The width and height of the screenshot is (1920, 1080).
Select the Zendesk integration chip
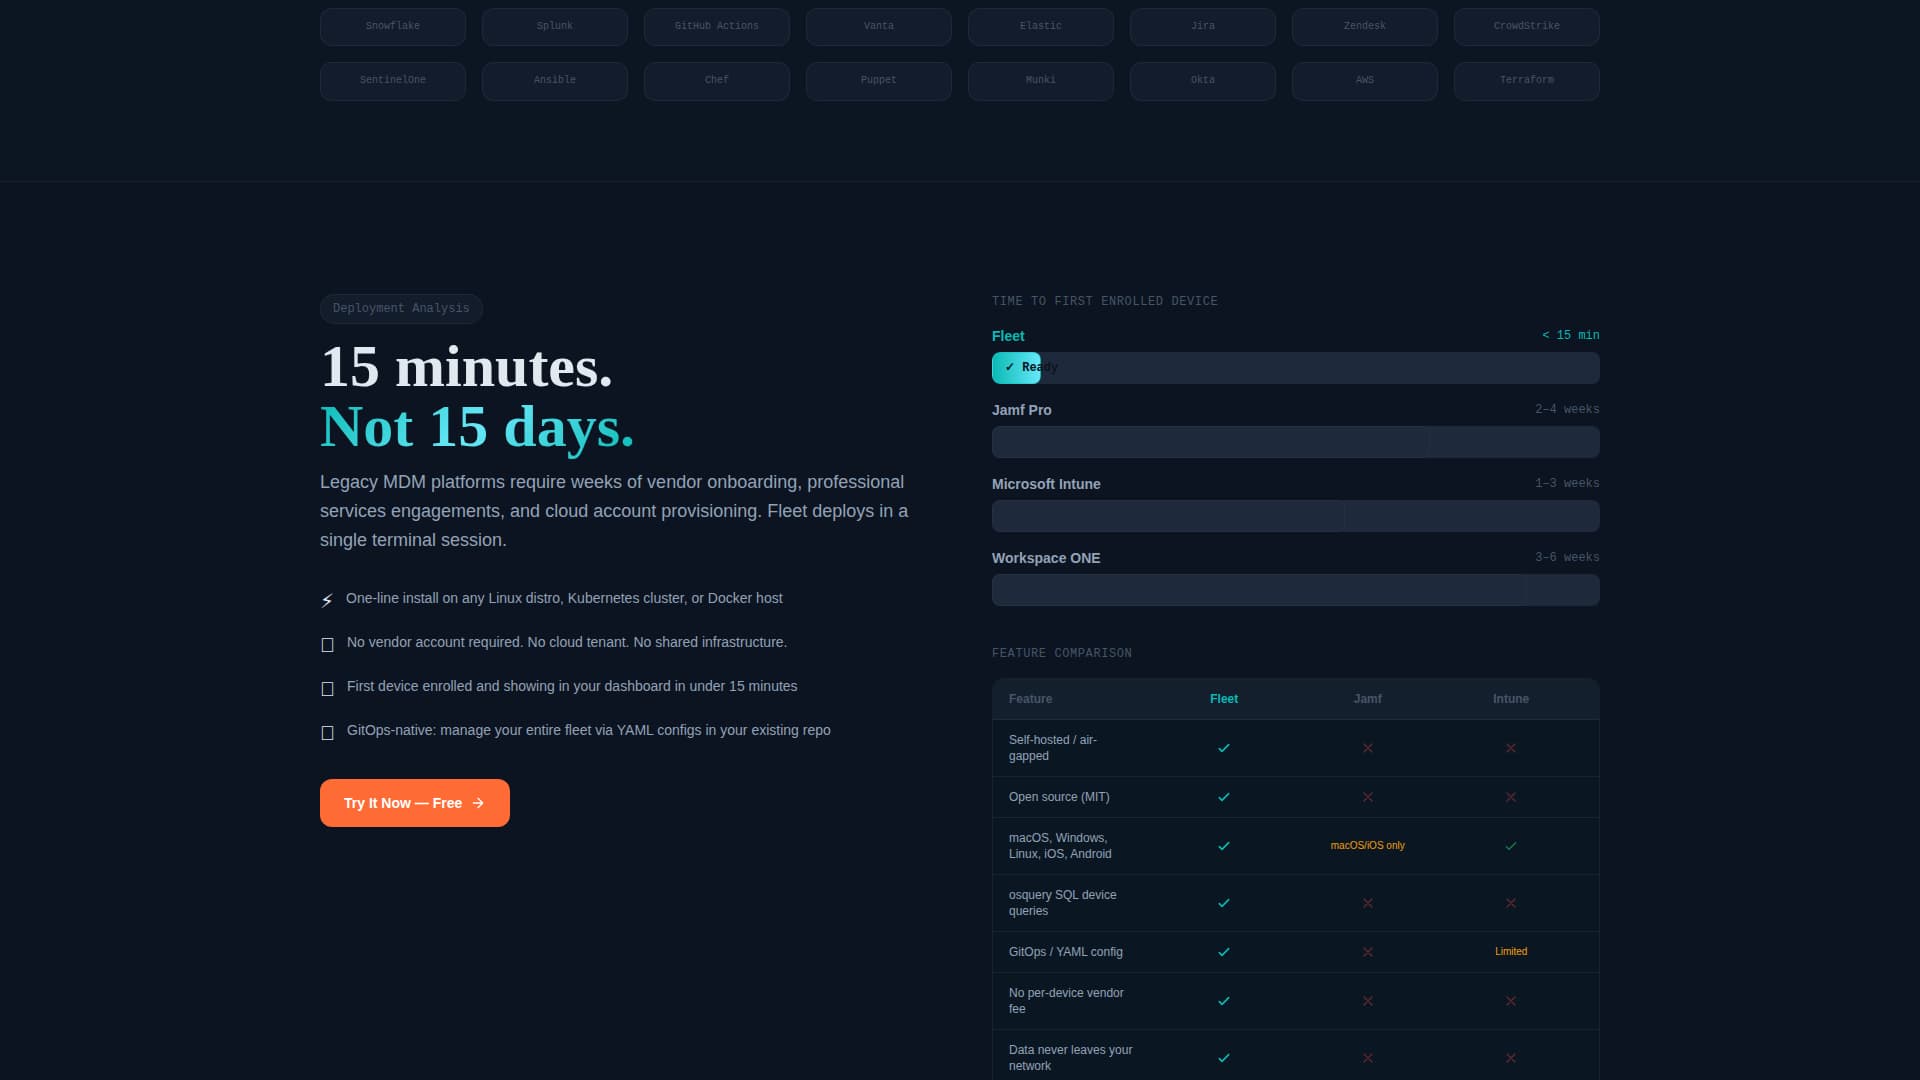[1365, 27]
